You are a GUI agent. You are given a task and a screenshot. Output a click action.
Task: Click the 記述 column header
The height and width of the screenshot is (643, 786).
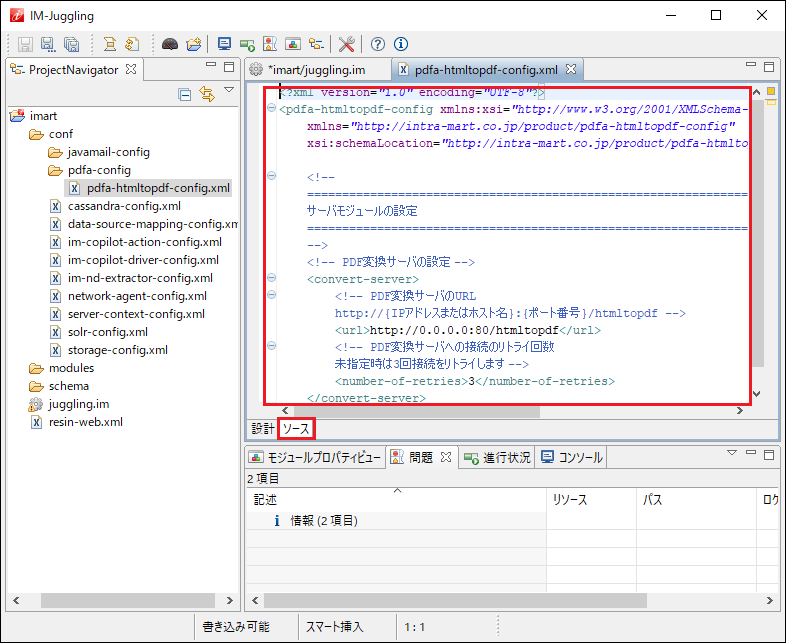tap(265, 499)
